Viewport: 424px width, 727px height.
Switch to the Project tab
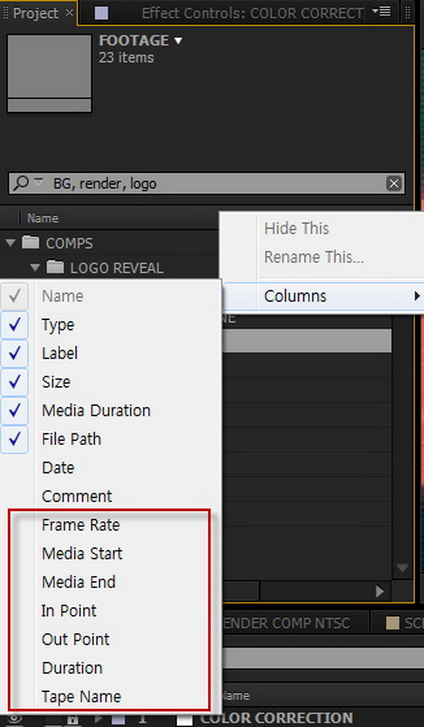(x=38, y=13)
